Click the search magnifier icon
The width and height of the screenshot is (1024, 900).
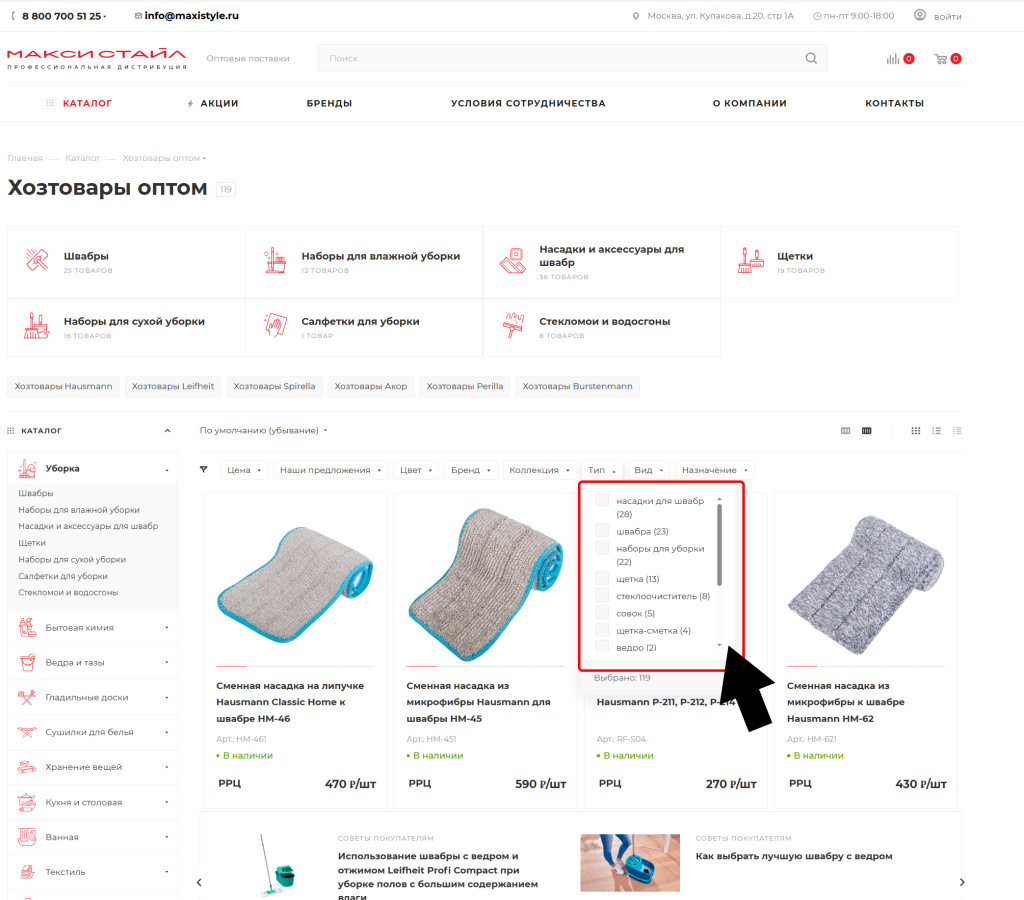(x=810, y=58)
